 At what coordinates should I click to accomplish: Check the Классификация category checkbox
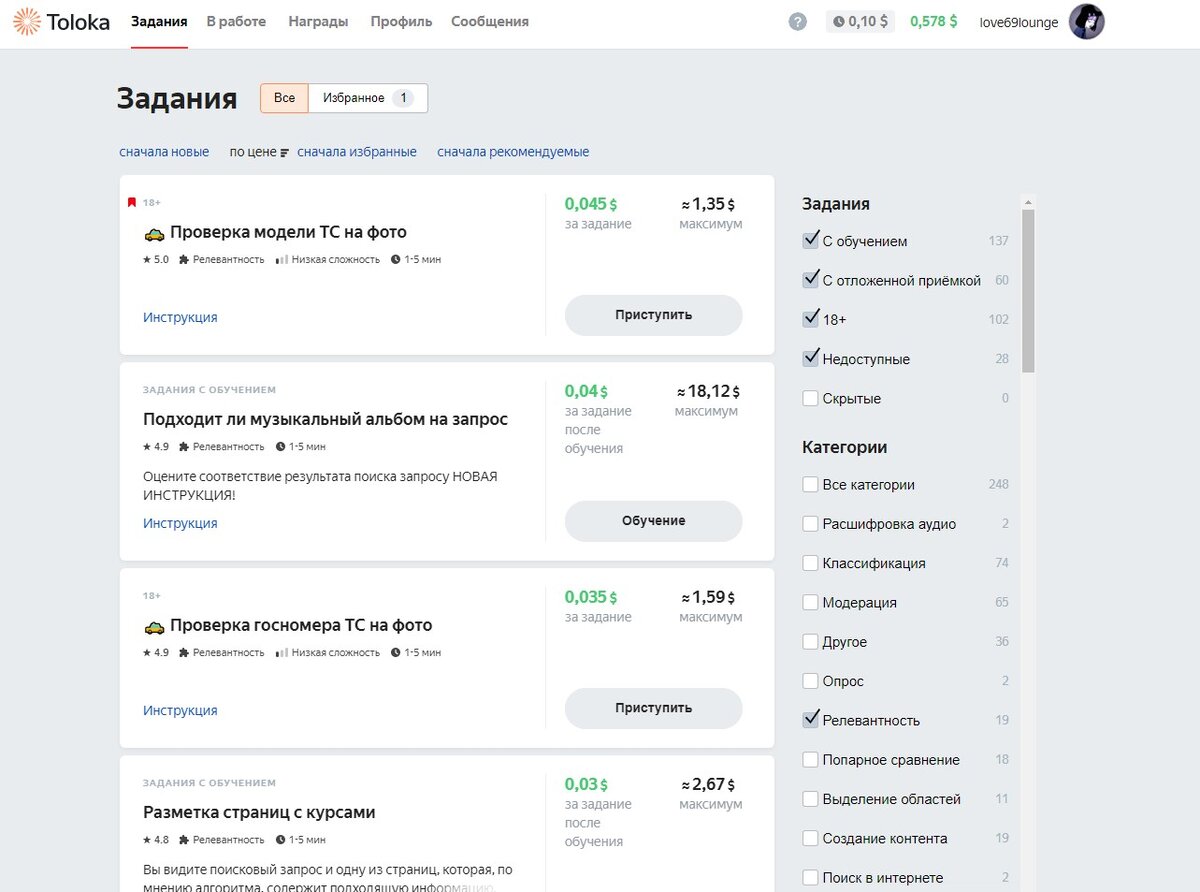pyautogui.click(x=810, y=562)
